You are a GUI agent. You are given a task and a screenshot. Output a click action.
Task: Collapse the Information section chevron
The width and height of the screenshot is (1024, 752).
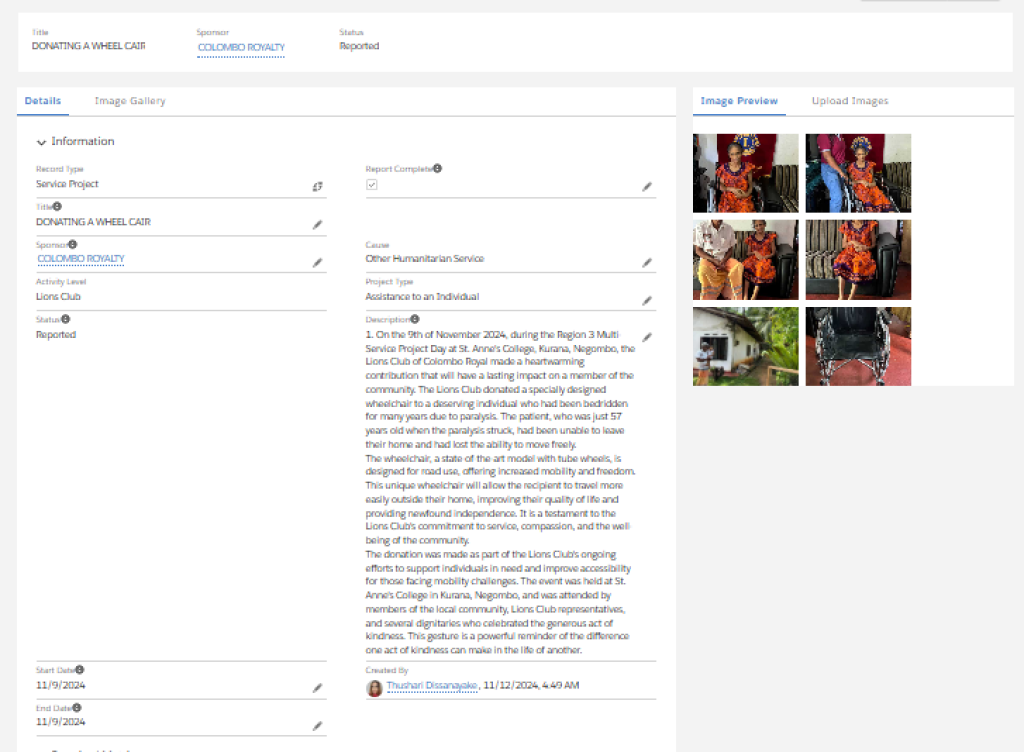click(41, 142)
